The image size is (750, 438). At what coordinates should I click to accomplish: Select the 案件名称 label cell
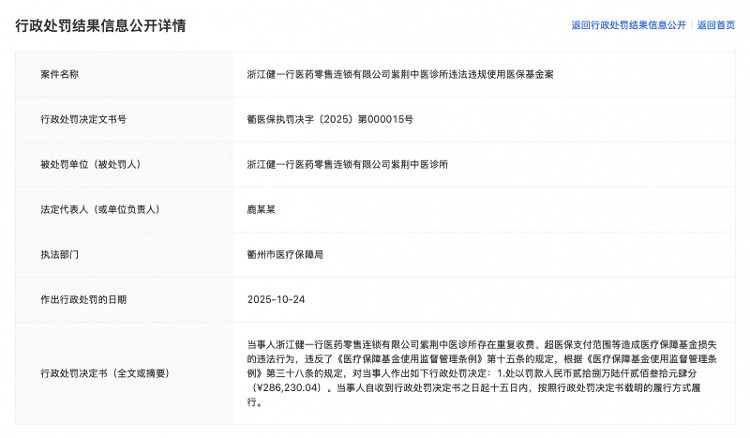click(60, 74)
